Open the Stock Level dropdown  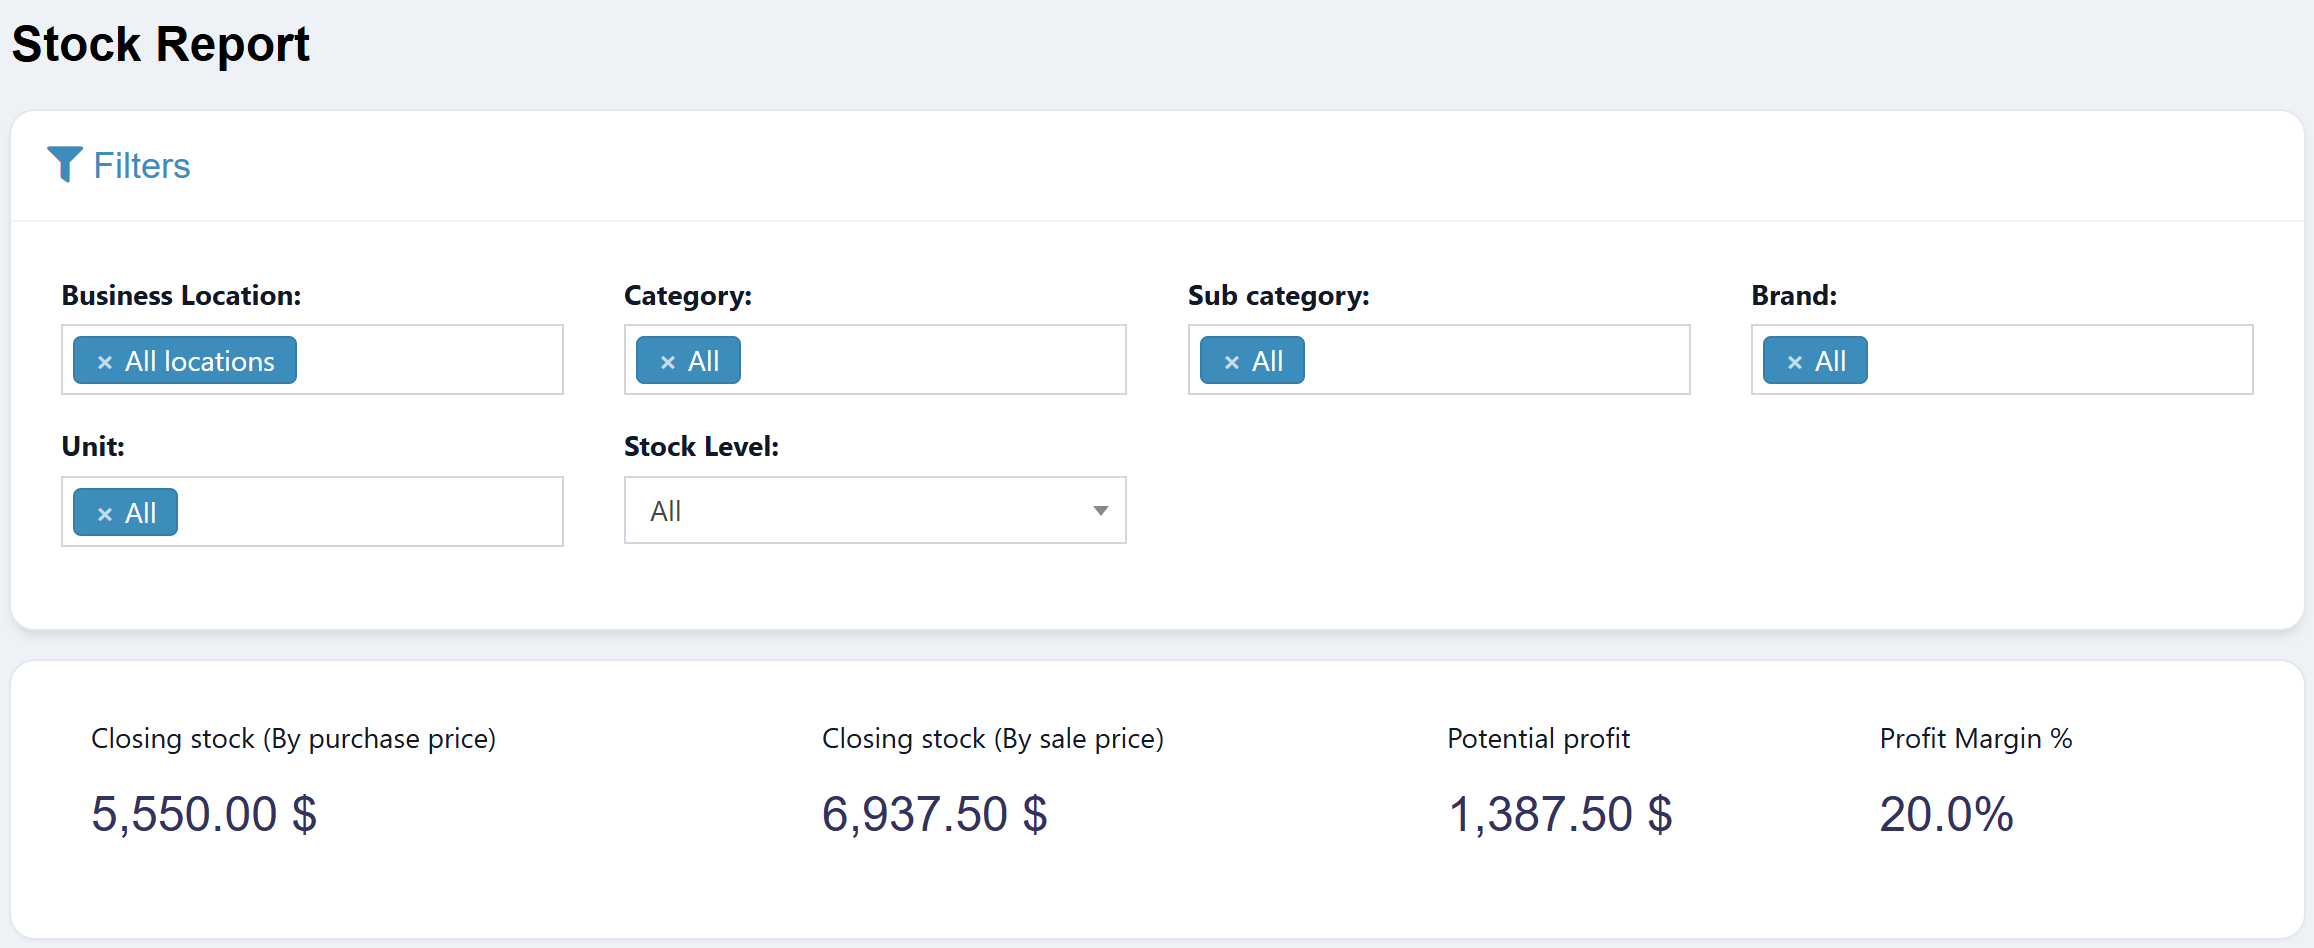(x=875, y=510)
